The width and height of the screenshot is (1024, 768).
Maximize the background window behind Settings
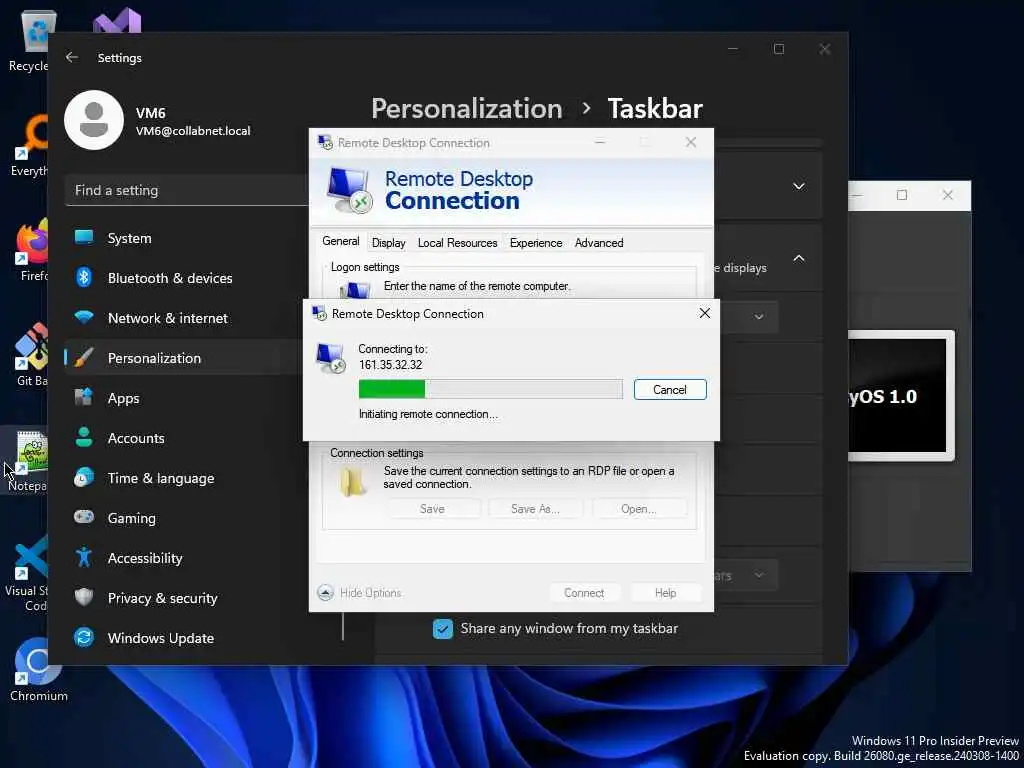click(902, 195)
